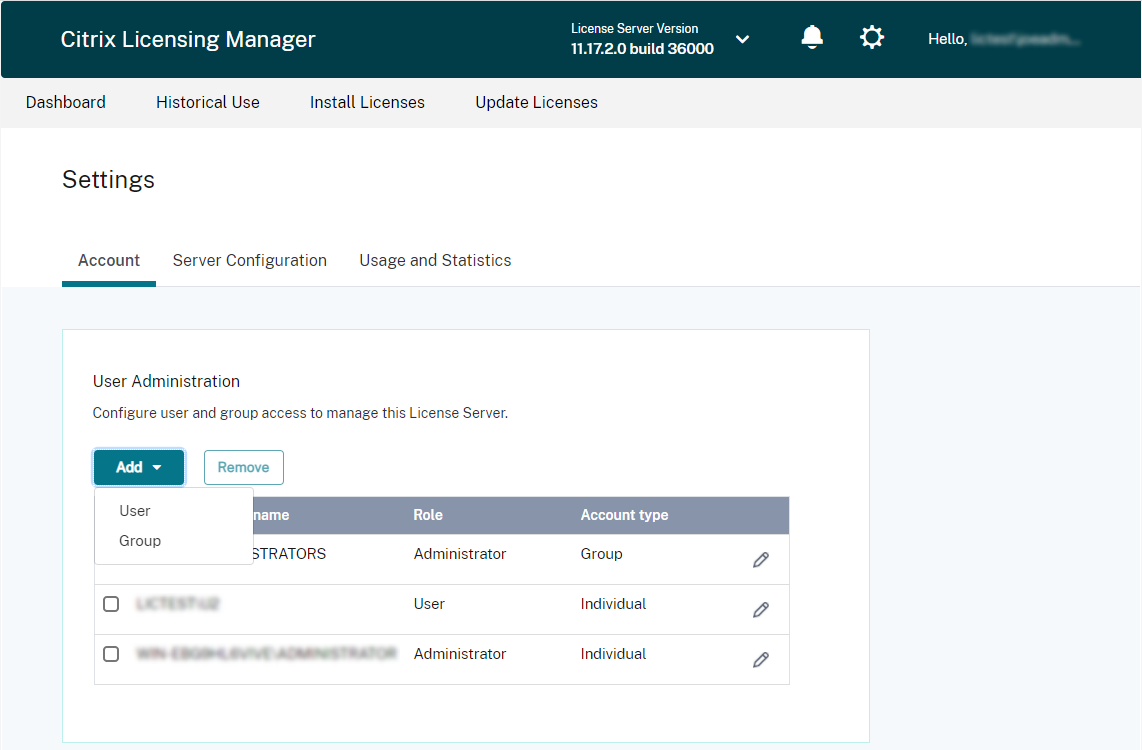Click pencil icon for Individual Administrator row
The image size is (1142, 750).
tap(761, 660)
